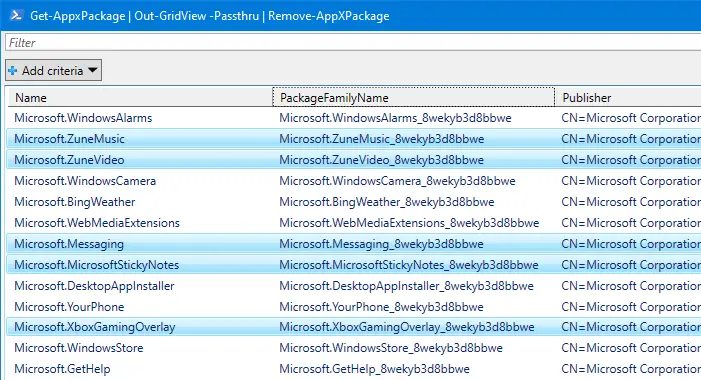Click Microsoft.WindowsStore_8wekyb3d8bbwe family name
The image size is (701, 380).
[391, 348]
